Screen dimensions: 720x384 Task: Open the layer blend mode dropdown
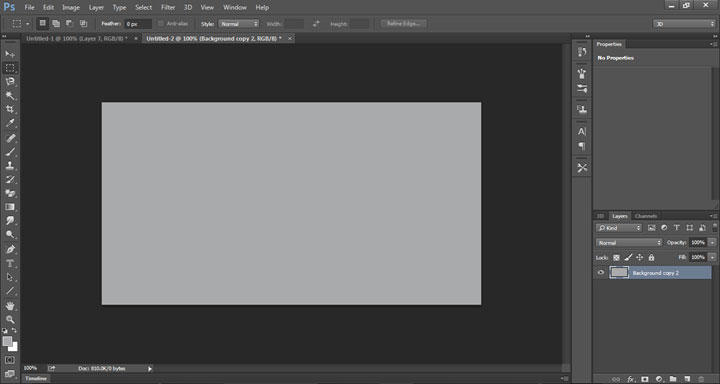629,242
